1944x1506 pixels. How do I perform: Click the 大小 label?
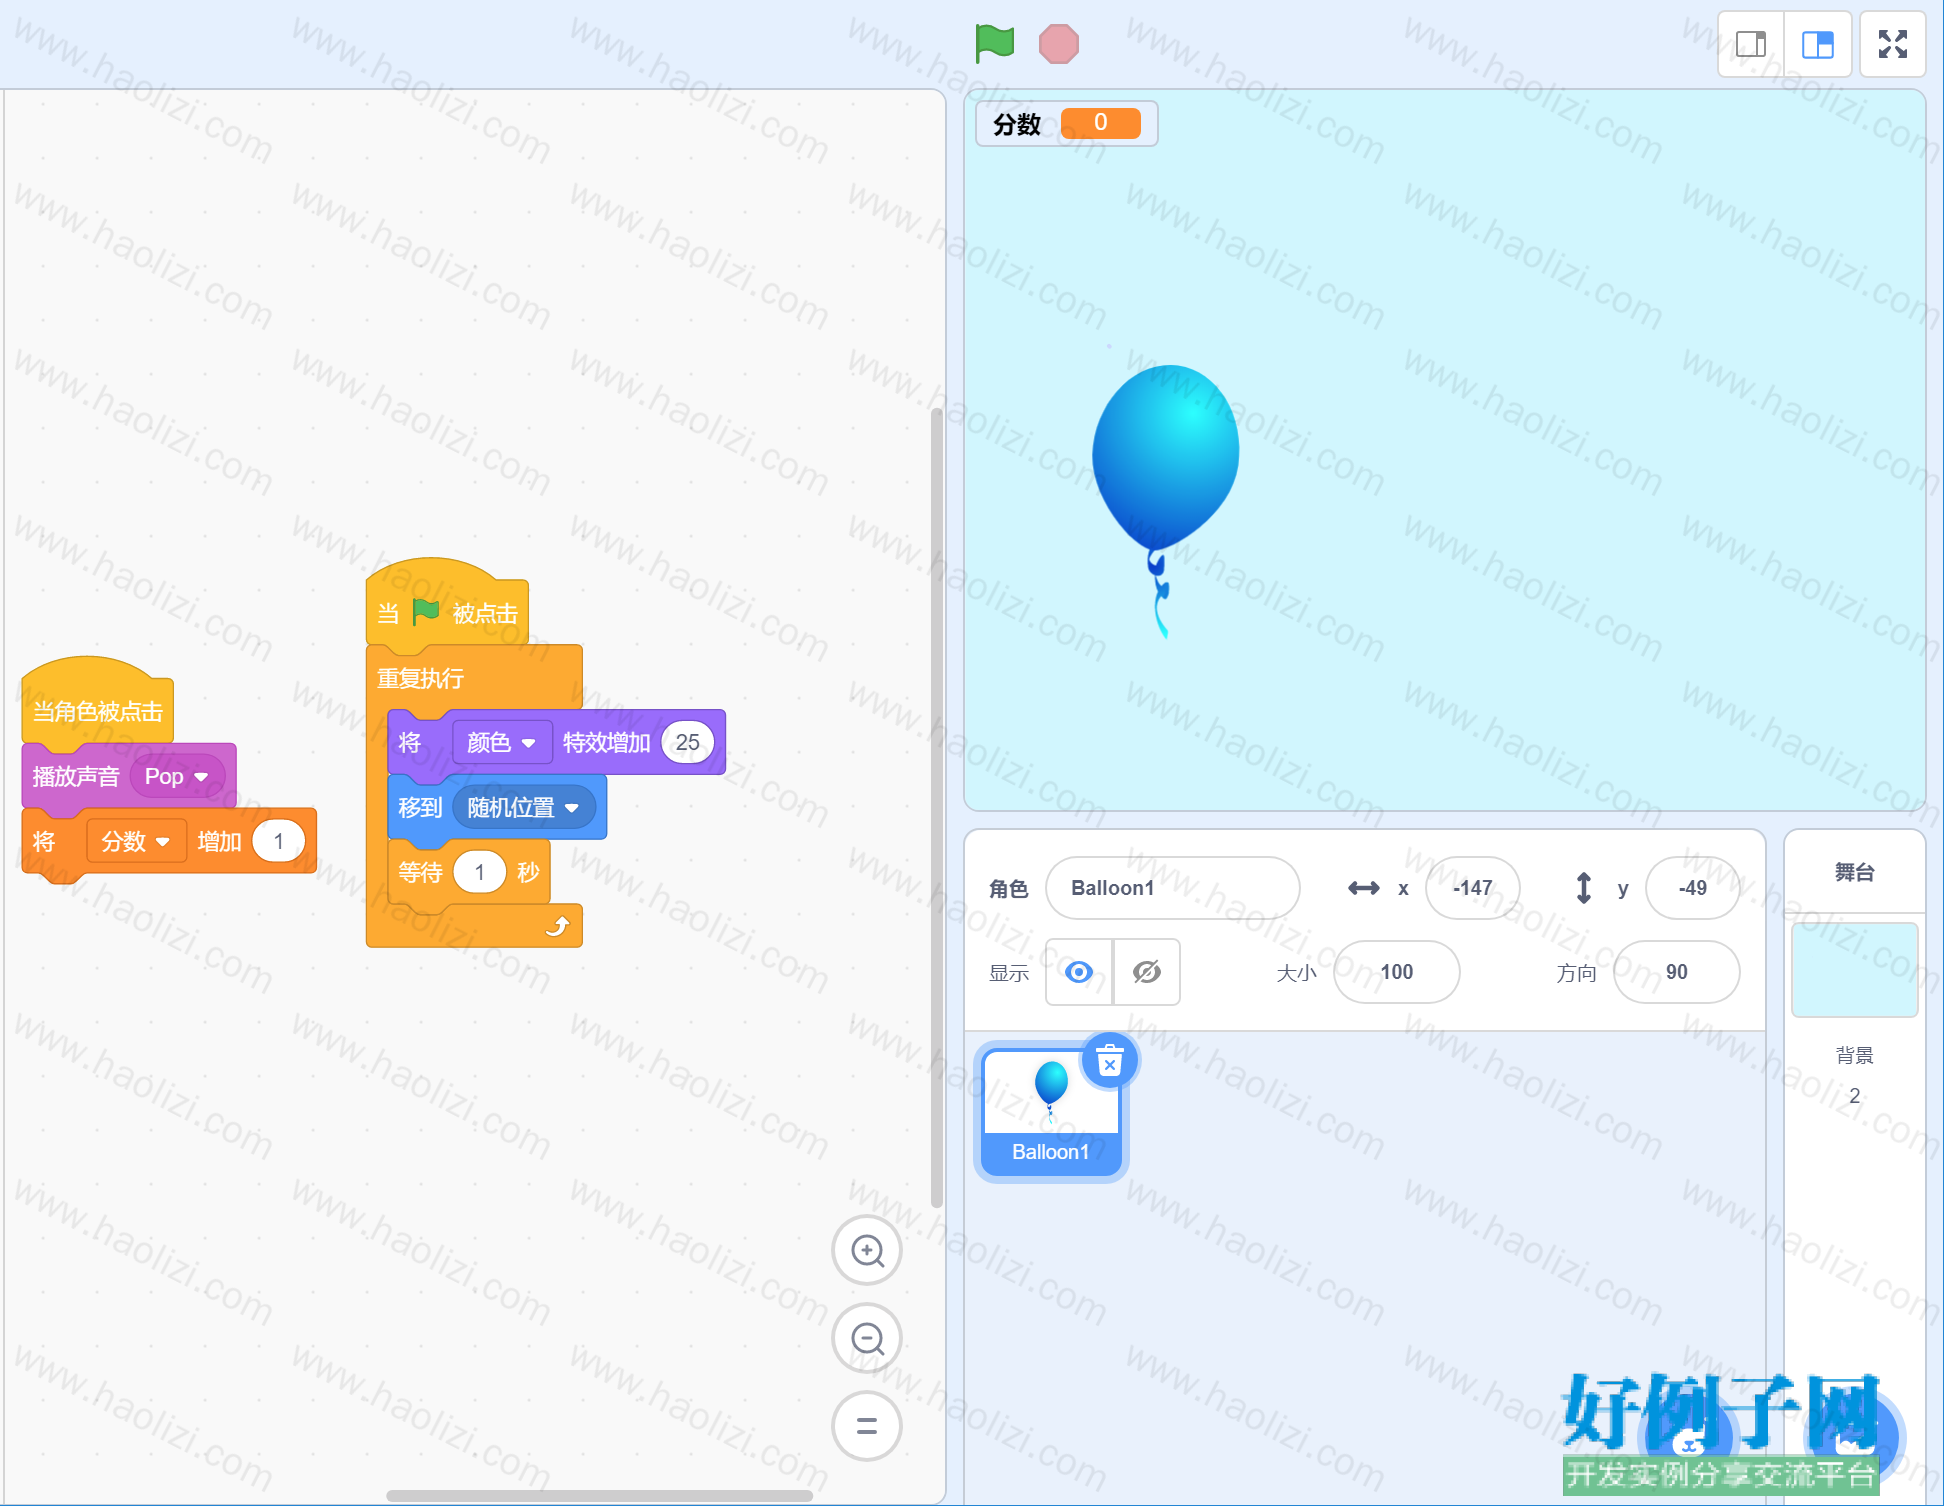click(x=1296, y=973)
